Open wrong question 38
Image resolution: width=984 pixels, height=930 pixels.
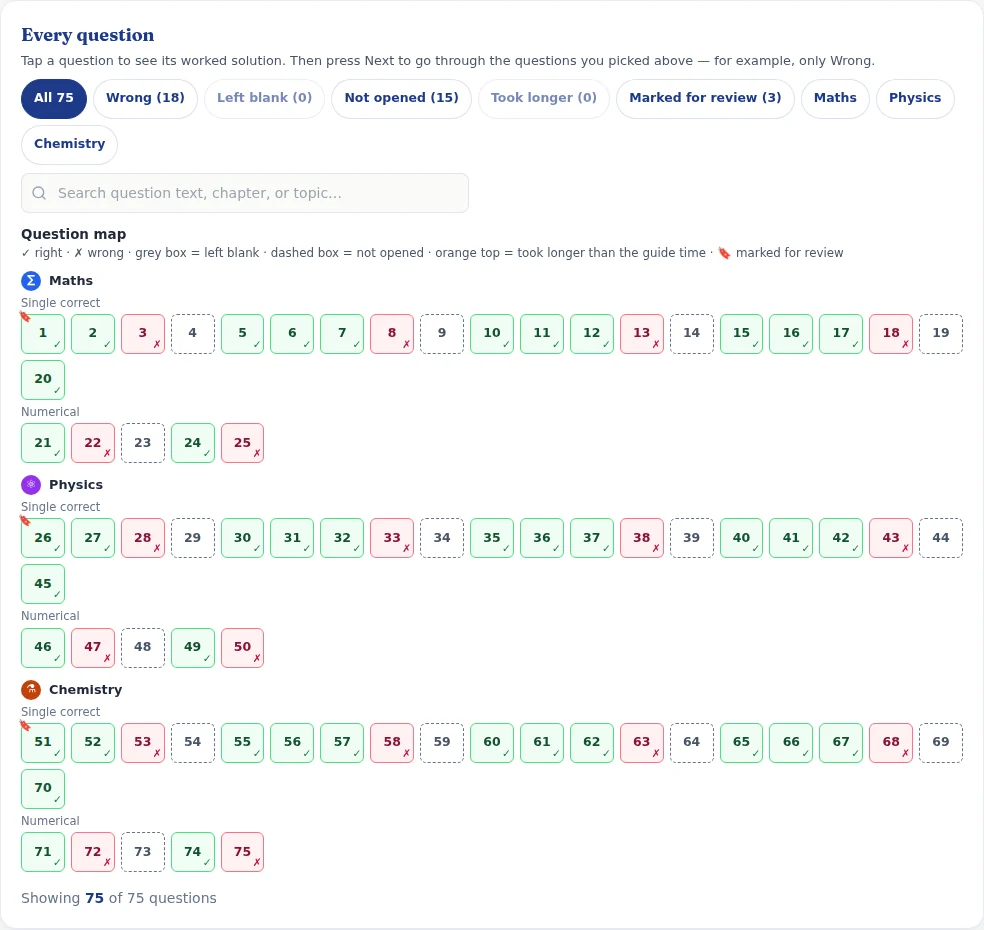pyautogui.click(x=641, y=538)
